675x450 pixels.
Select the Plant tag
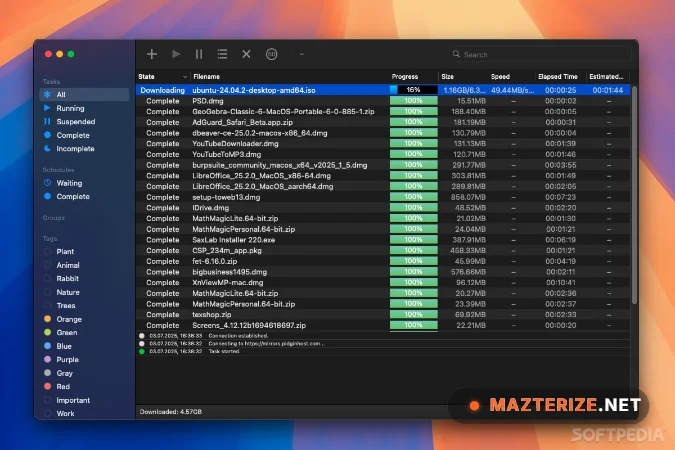click(84, 251)
